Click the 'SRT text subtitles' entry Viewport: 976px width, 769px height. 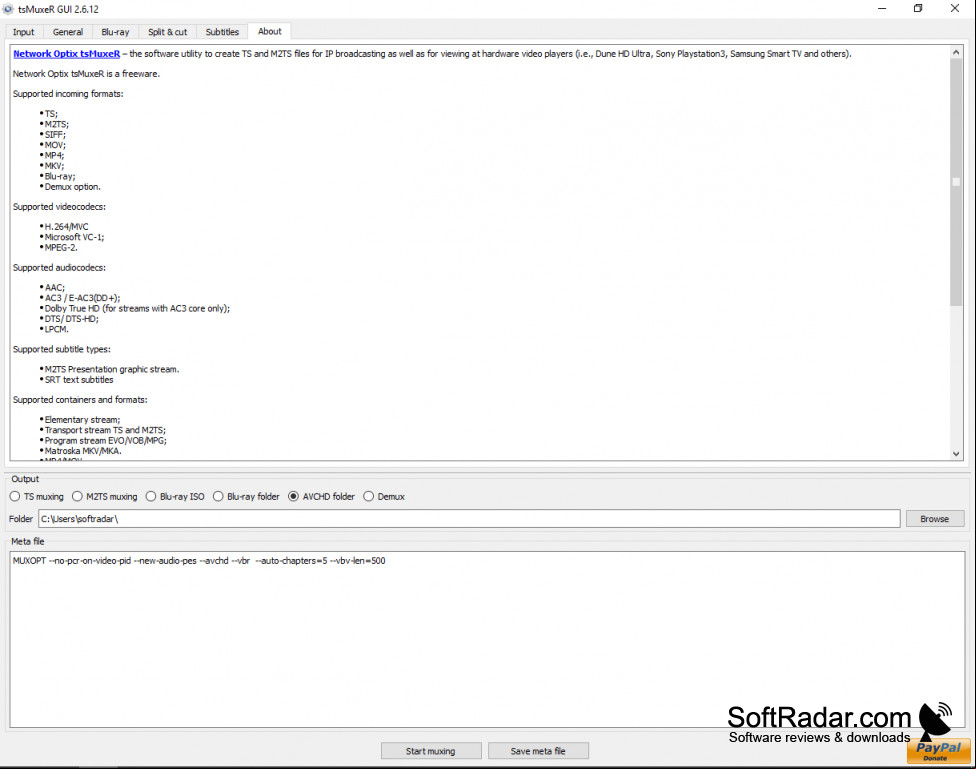tap(78, 380)
